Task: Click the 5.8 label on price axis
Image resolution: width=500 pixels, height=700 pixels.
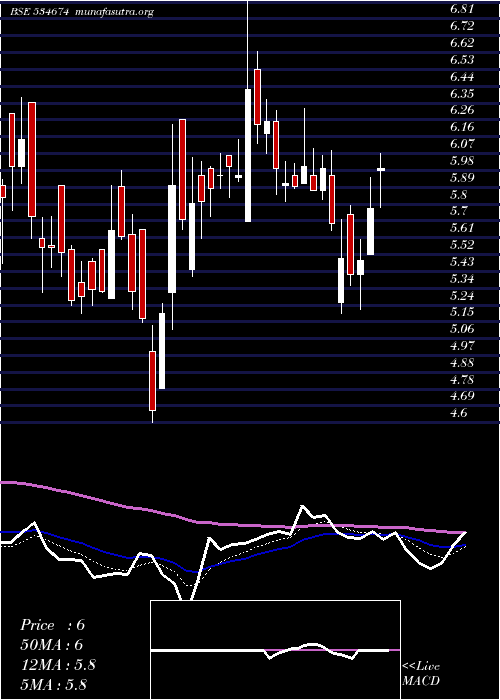Action: click(x=458, y=195)
